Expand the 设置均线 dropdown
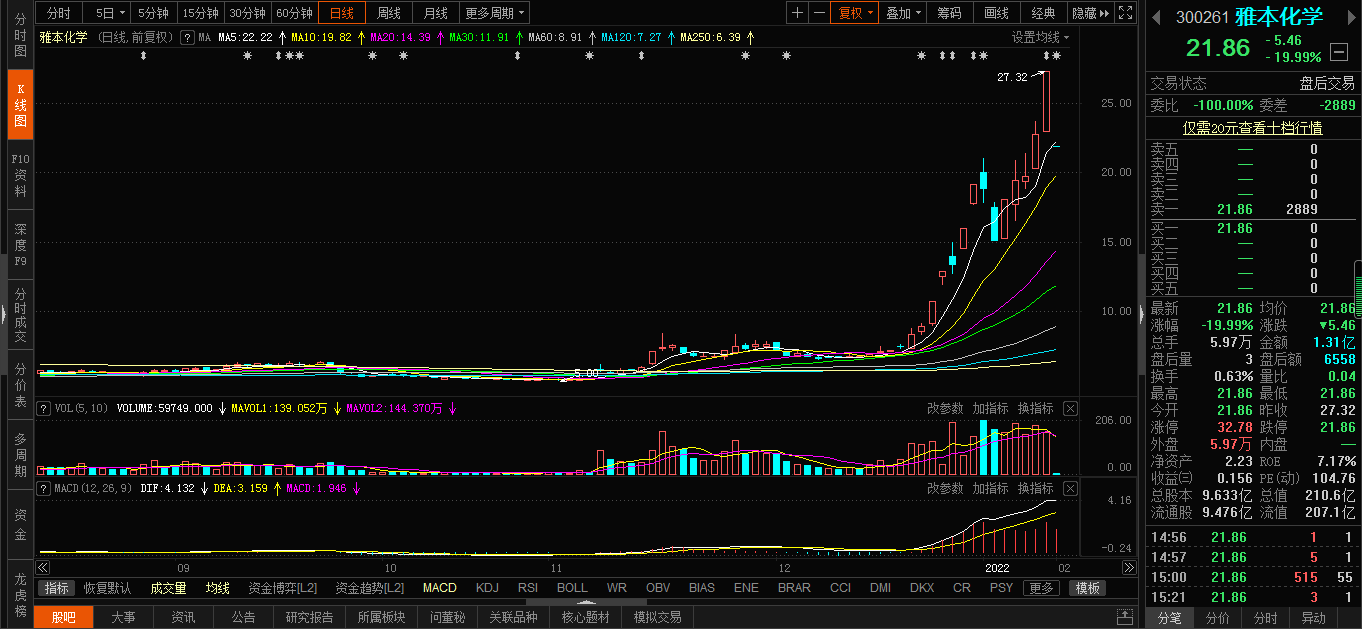This screenshot has width=1362, height=629. 1040,37
